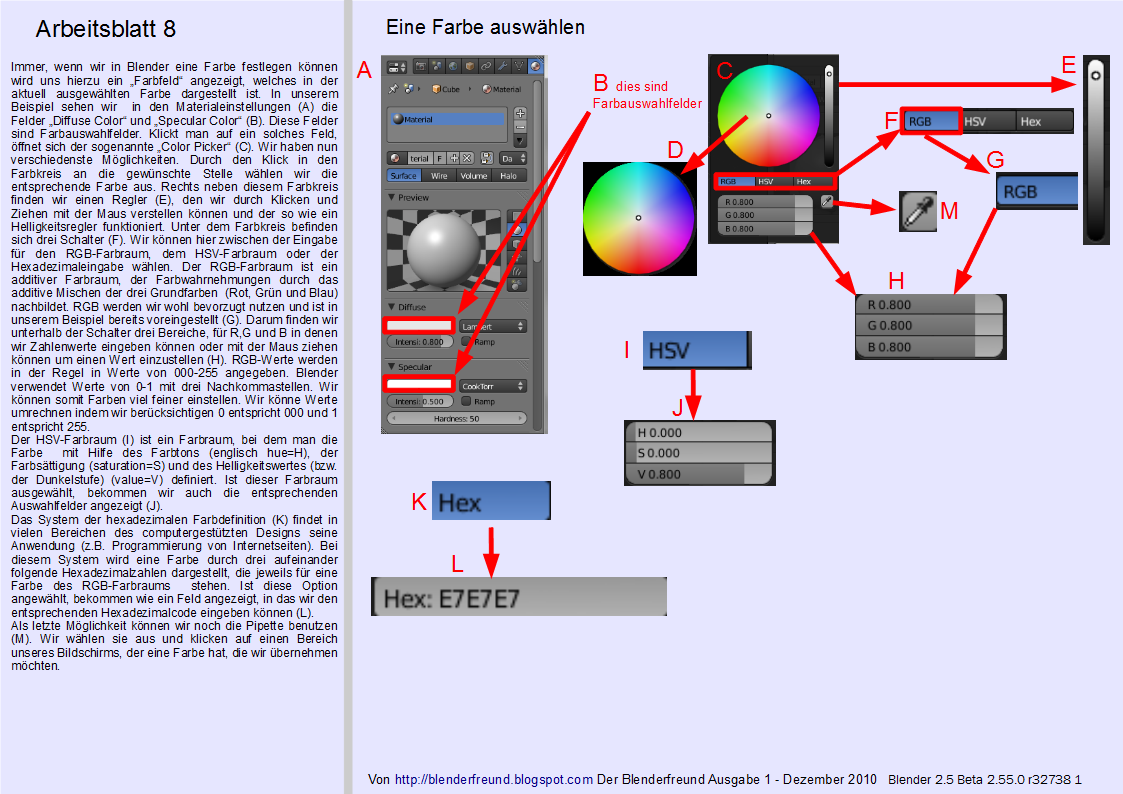
Task: Open the Specular color swatch
Action: (419, 384)
